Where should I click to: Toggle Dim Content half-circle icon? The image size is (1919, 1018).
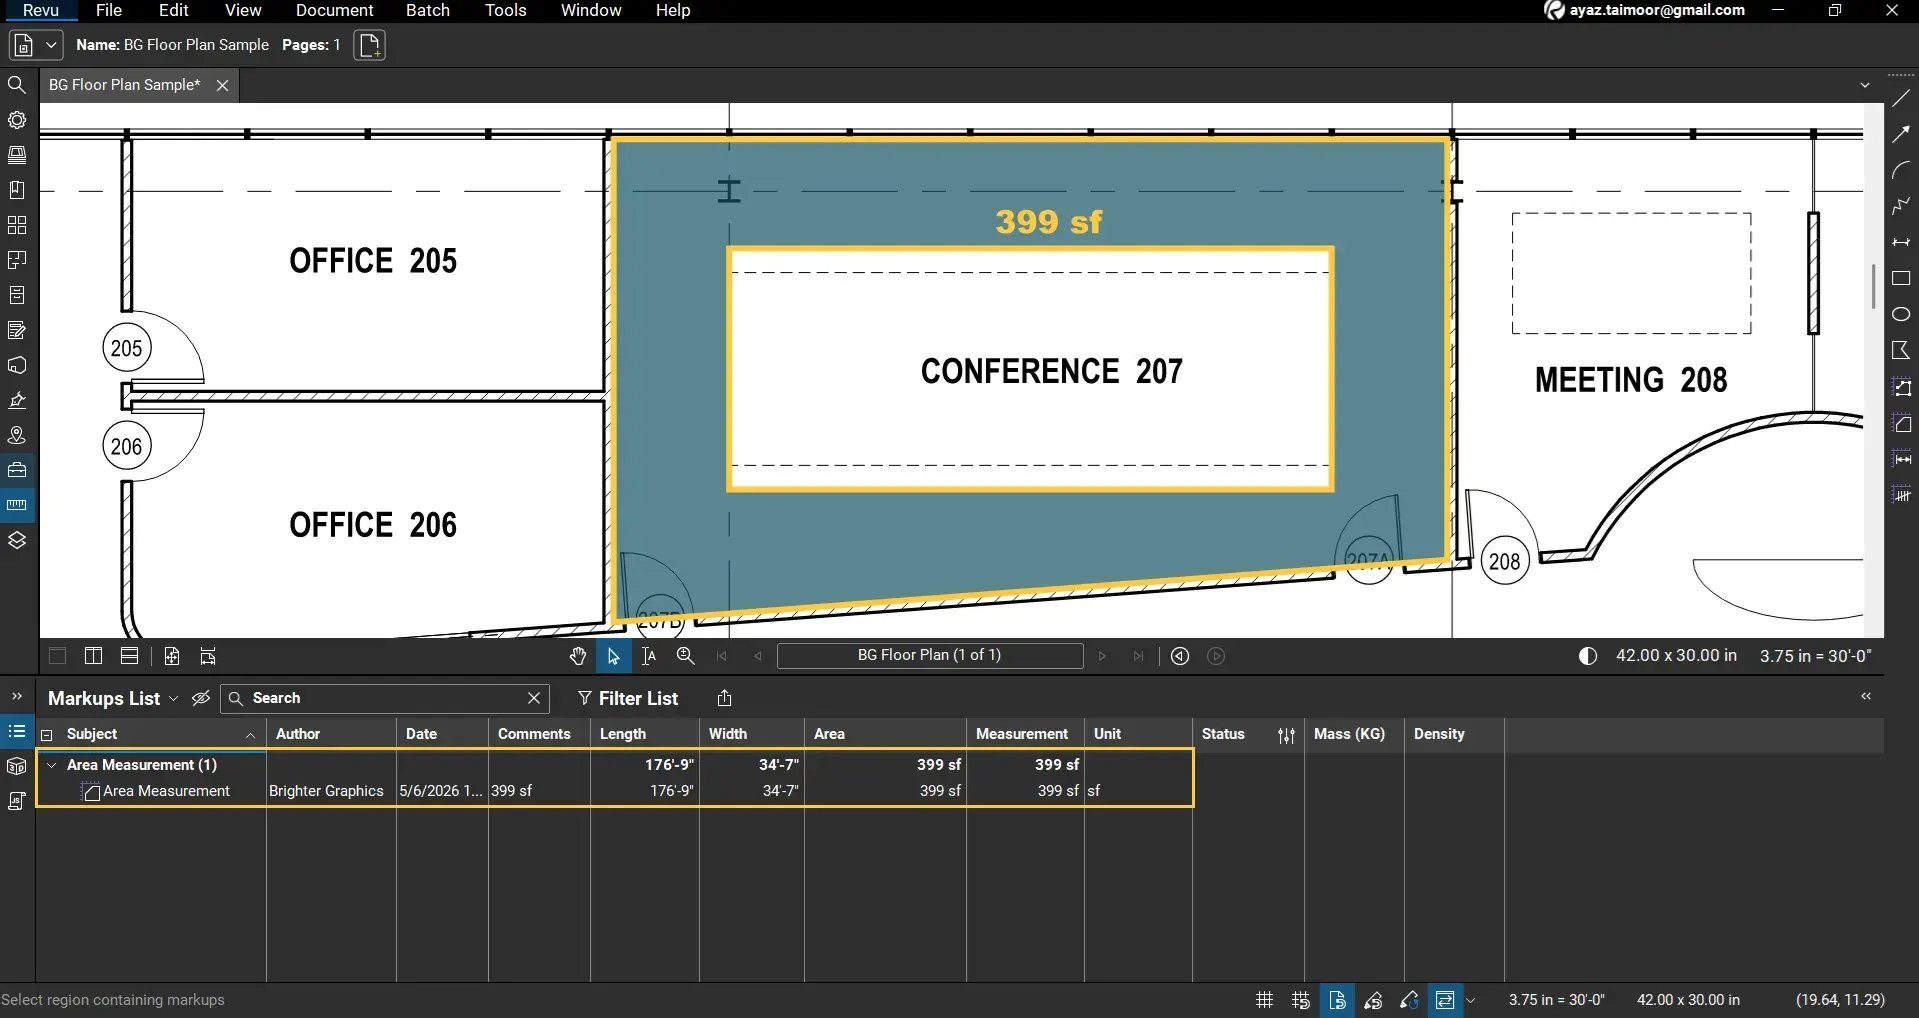pyautogui.click(x=1587, y=656)
